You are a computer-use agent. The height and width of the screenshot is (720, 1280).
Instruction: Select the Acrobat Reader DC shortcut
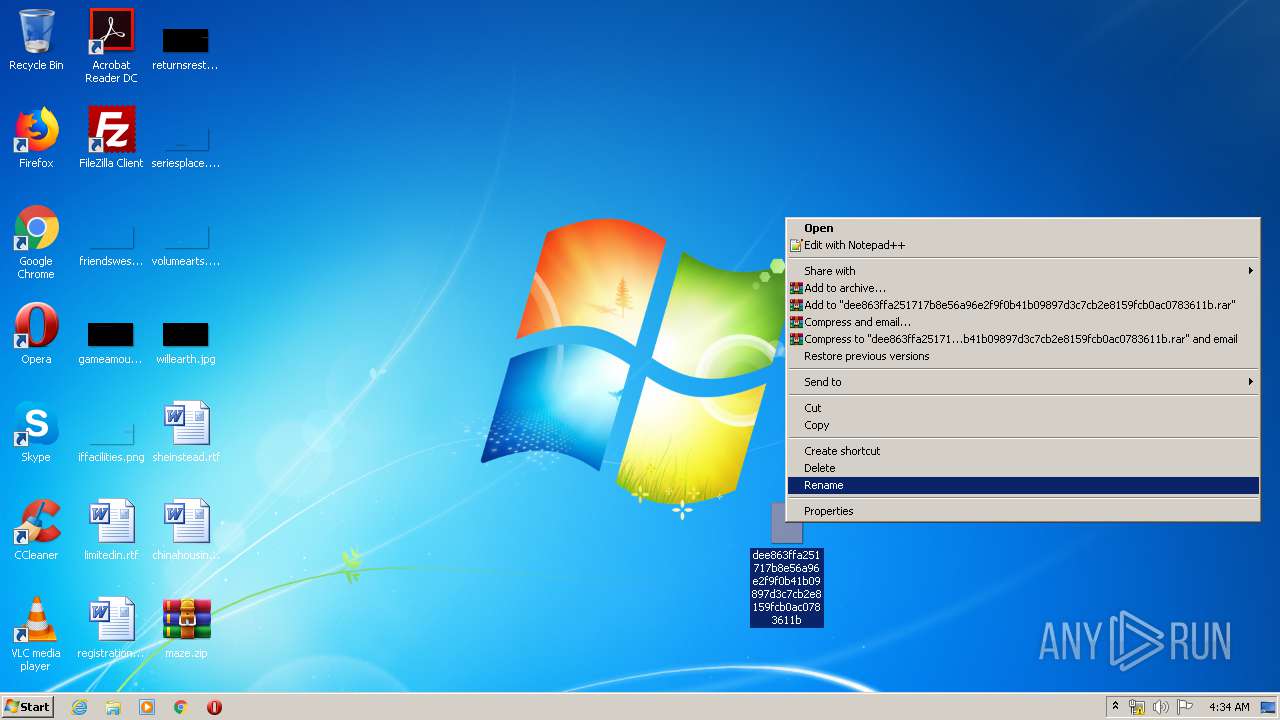111,46
